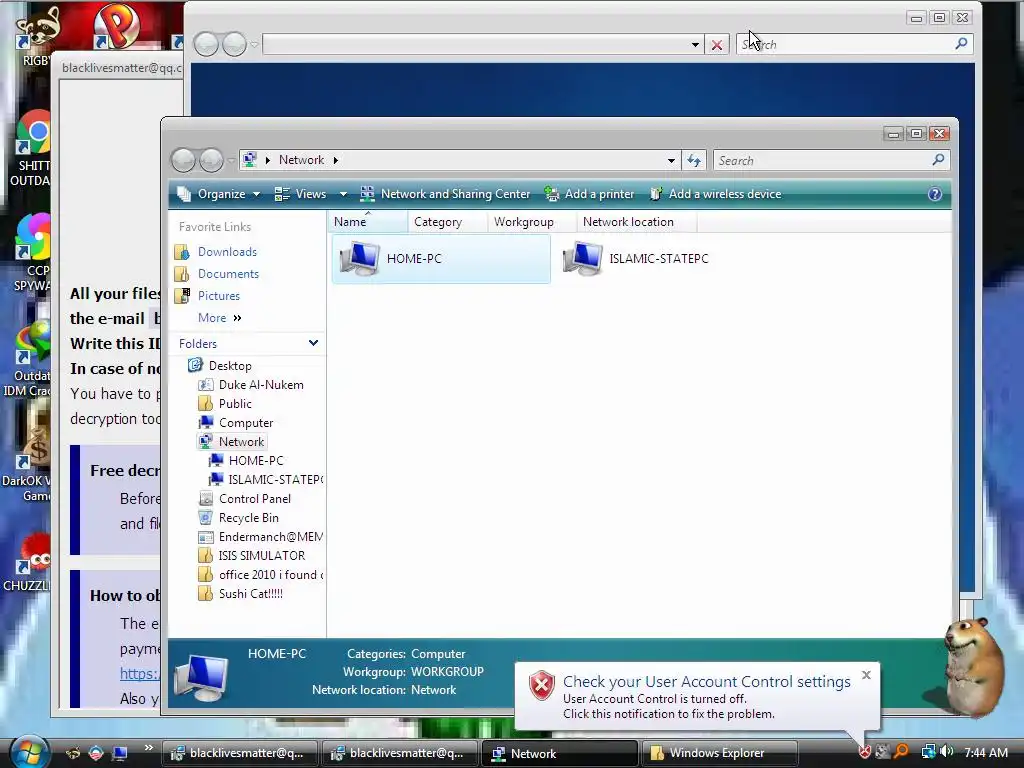
Task: Switch to Network taskbar button
Action: click(x=559, y=753)
